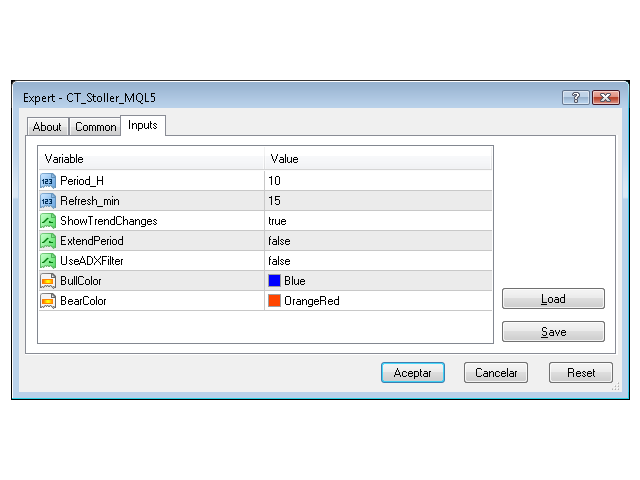Click the OrangeRed value text

[x=312, y=301]
